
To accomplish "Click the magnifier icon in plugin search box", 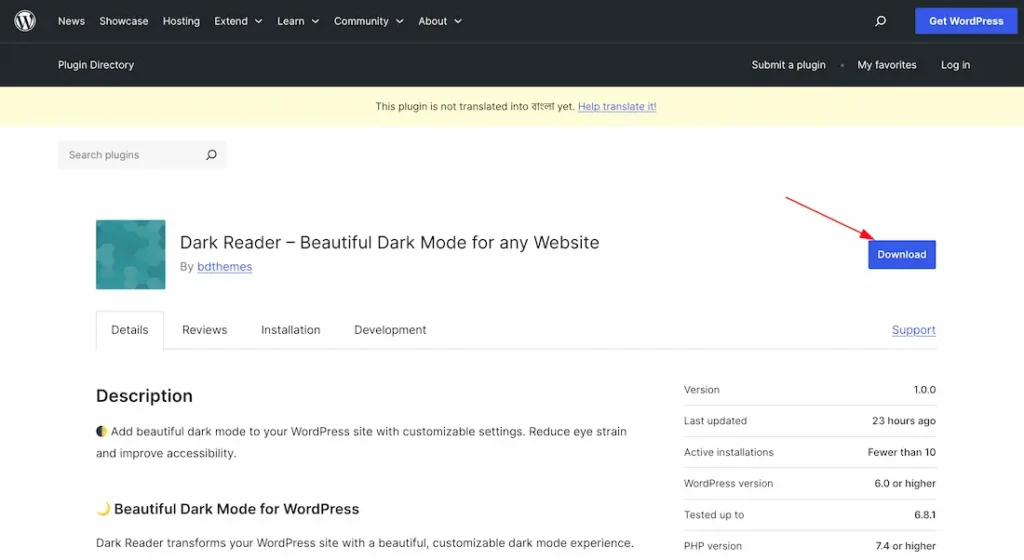I will coord(211,155).
